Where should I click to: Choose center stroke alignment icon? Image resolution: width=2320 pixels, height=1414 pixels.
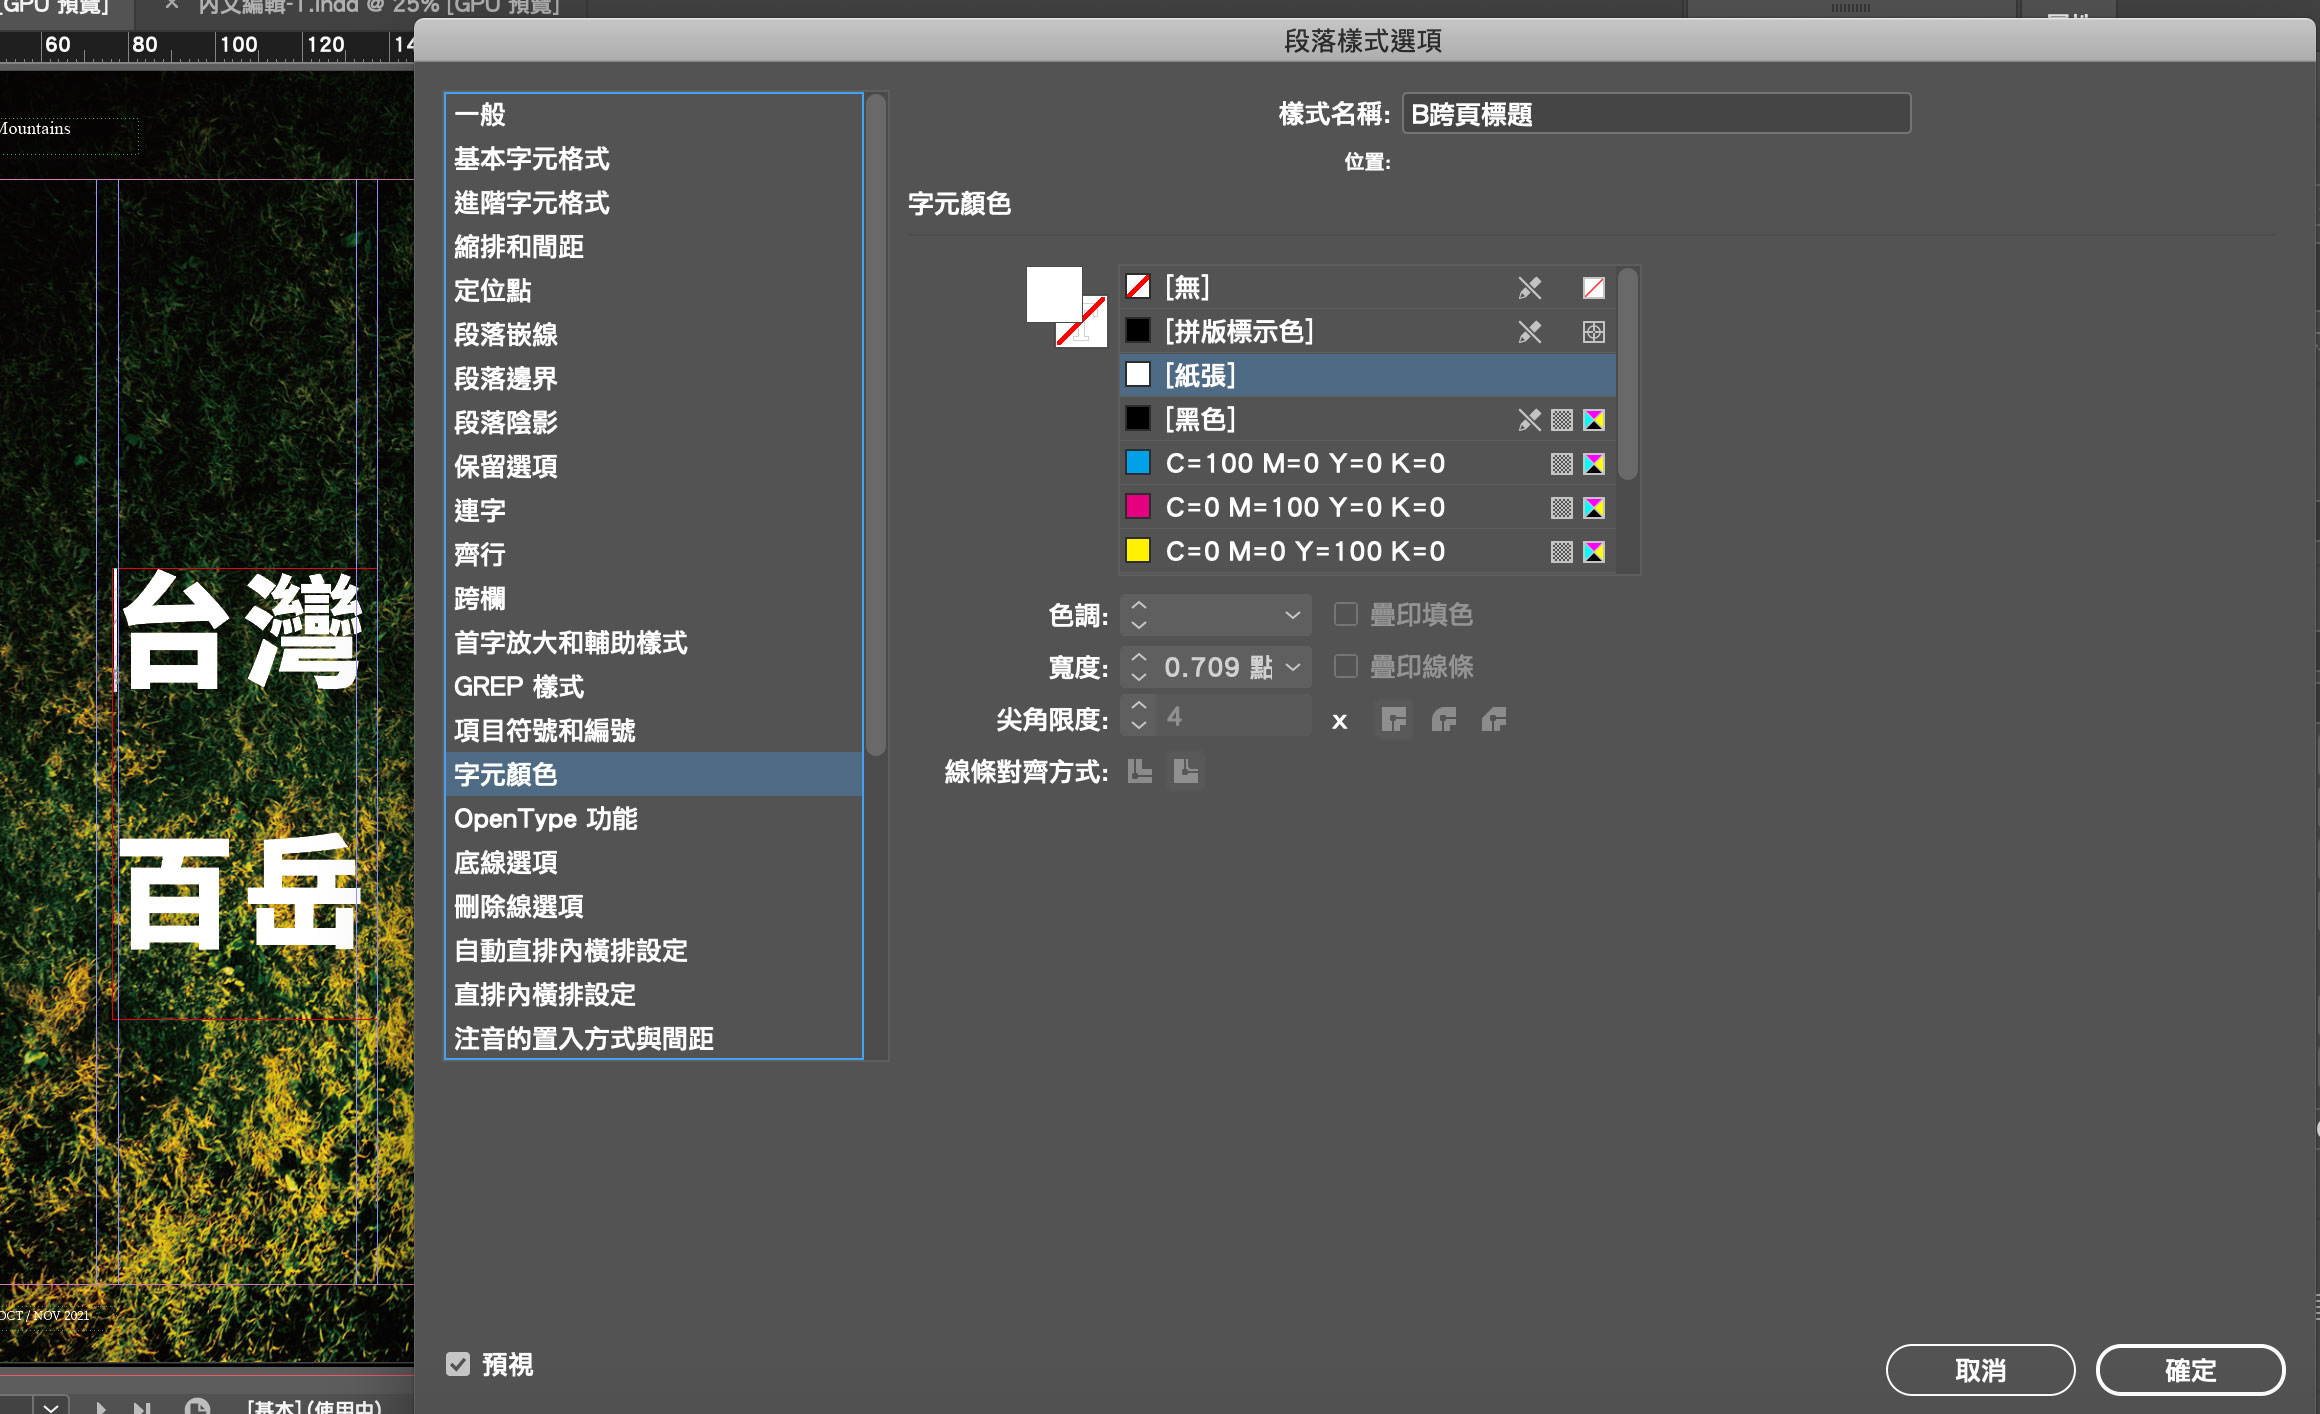click(x=1140, y=771)
